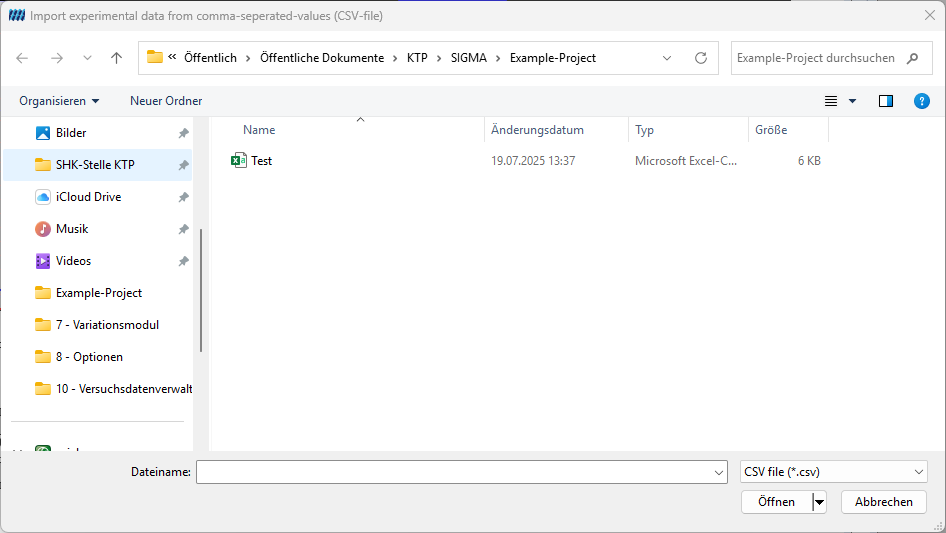Create folder with Neuer Ordner

point(166,101)
